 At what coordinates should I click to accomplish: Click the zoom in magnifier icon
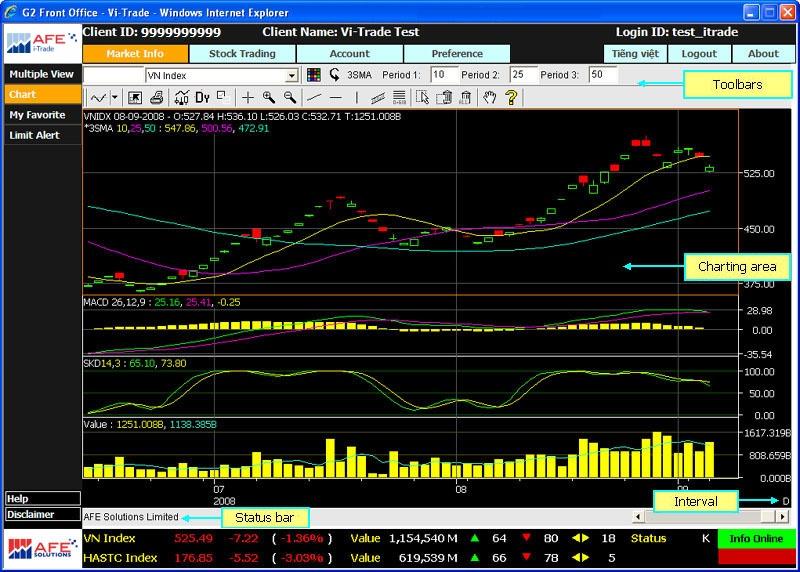[x=269, y=97]
